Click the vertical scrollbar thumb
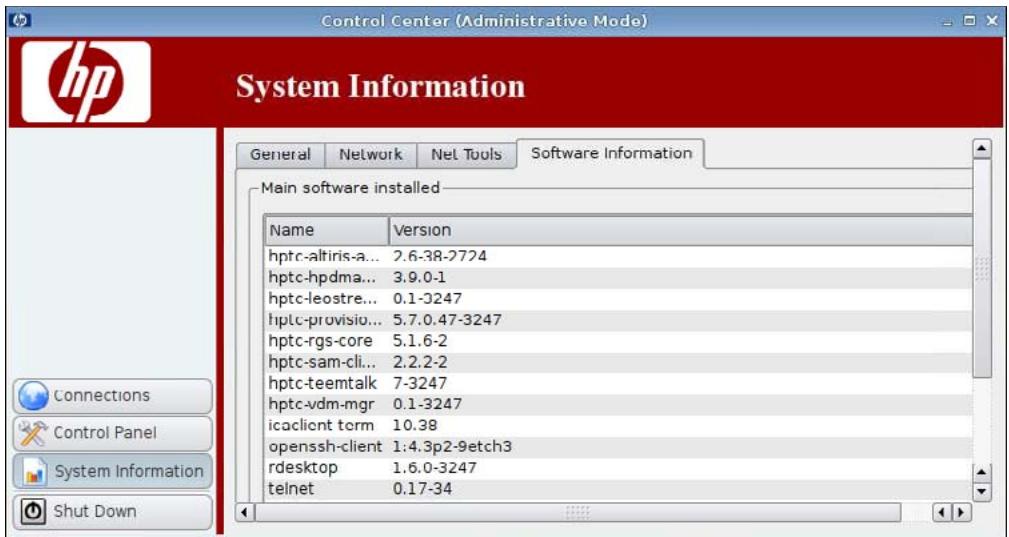The width and height of the screenshot is (1009, 537). (x=982, y=269)
